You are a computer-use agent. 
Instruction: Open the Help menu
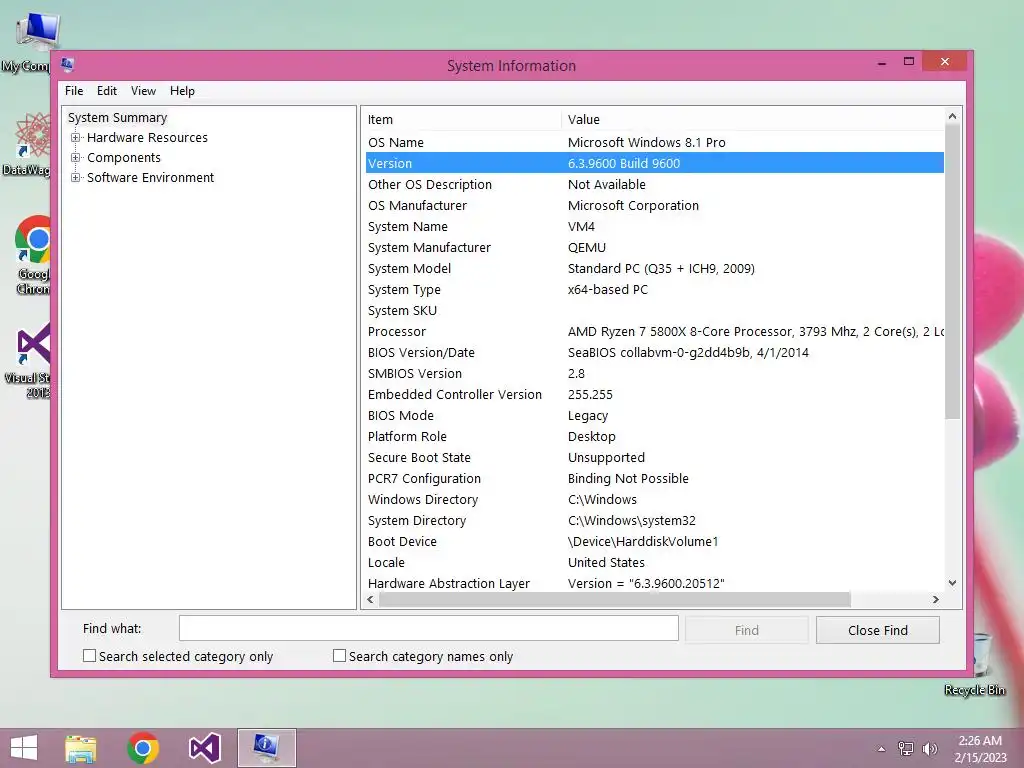(x=182, y=91)
